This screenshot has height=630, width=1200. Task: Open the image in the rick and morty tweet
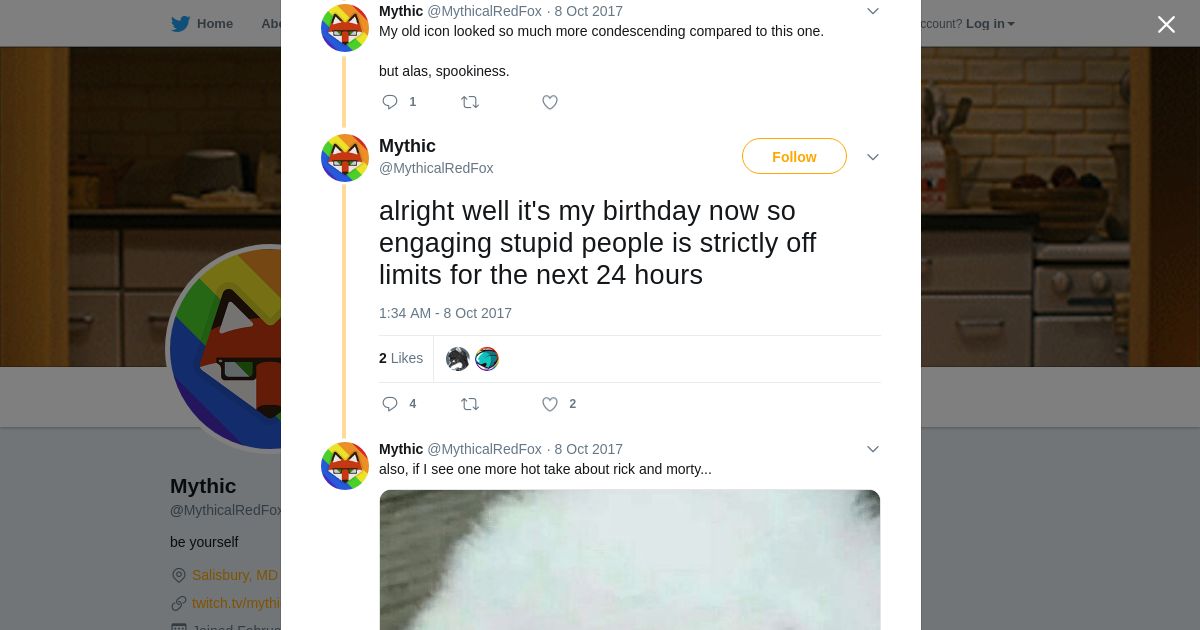tap(630, 560)
